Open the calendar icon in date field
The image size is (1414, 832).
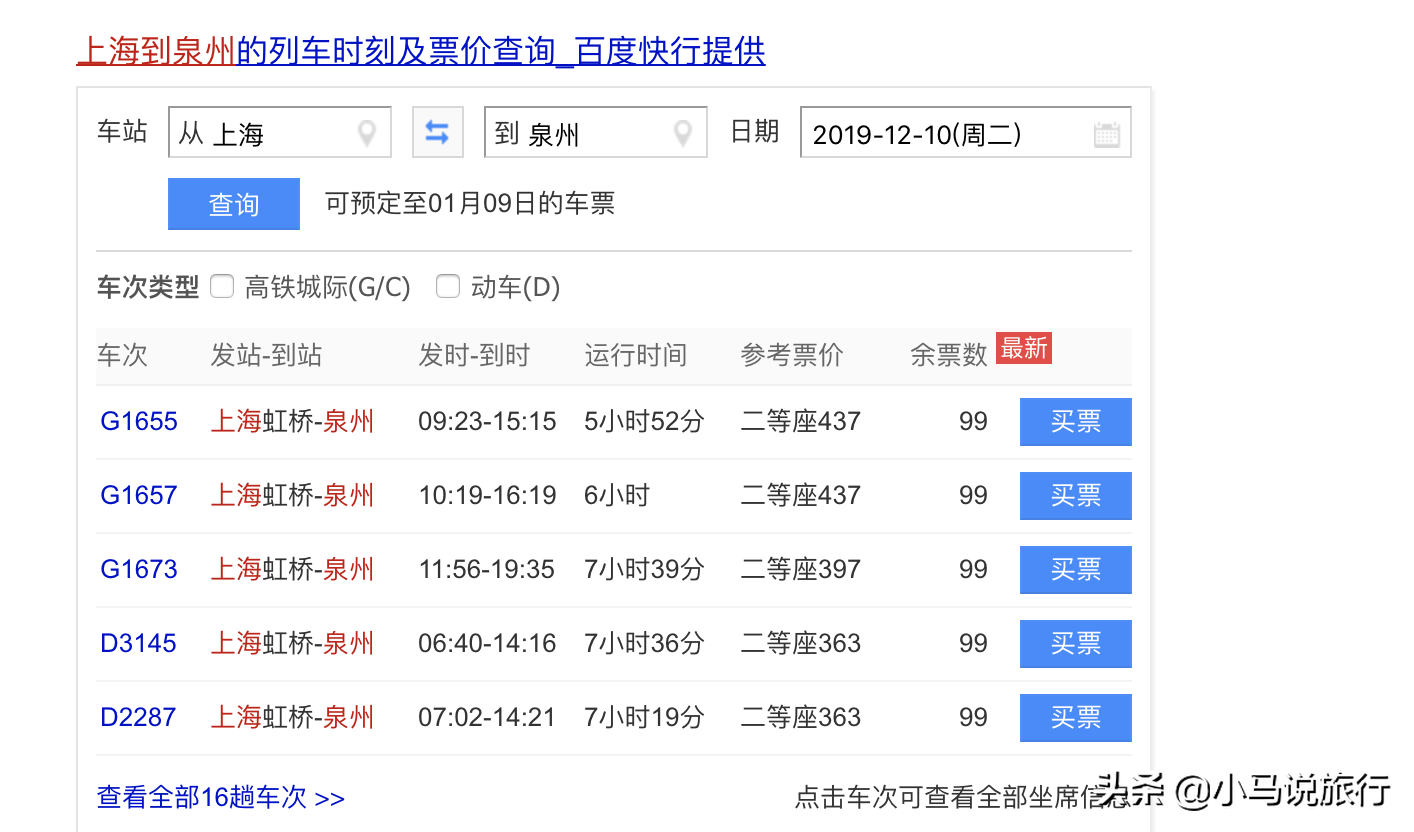pos(1106,134)
